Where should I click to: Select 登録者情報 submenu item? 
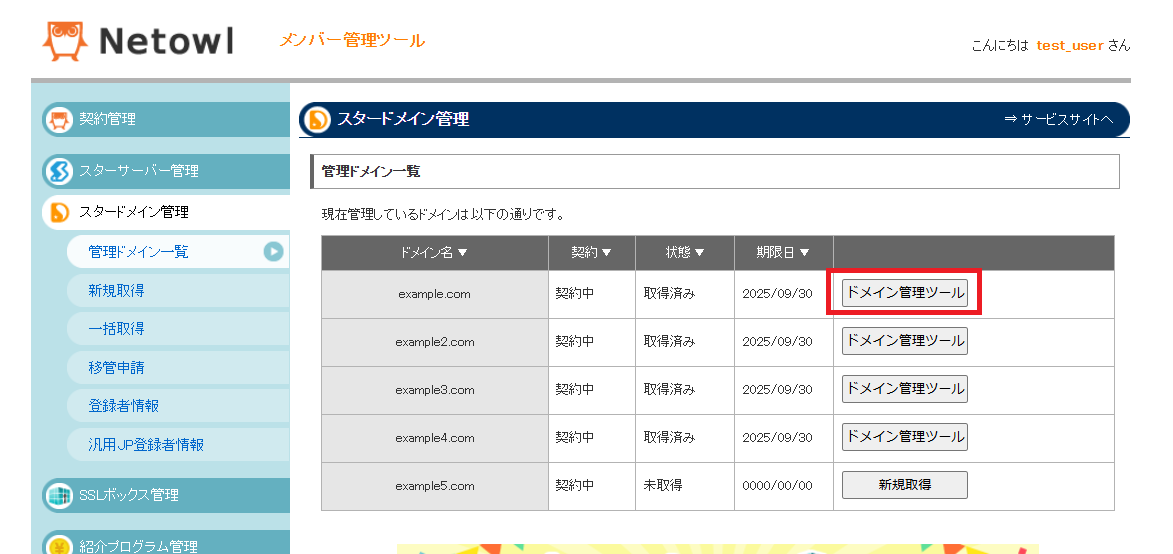pos(177,406)
